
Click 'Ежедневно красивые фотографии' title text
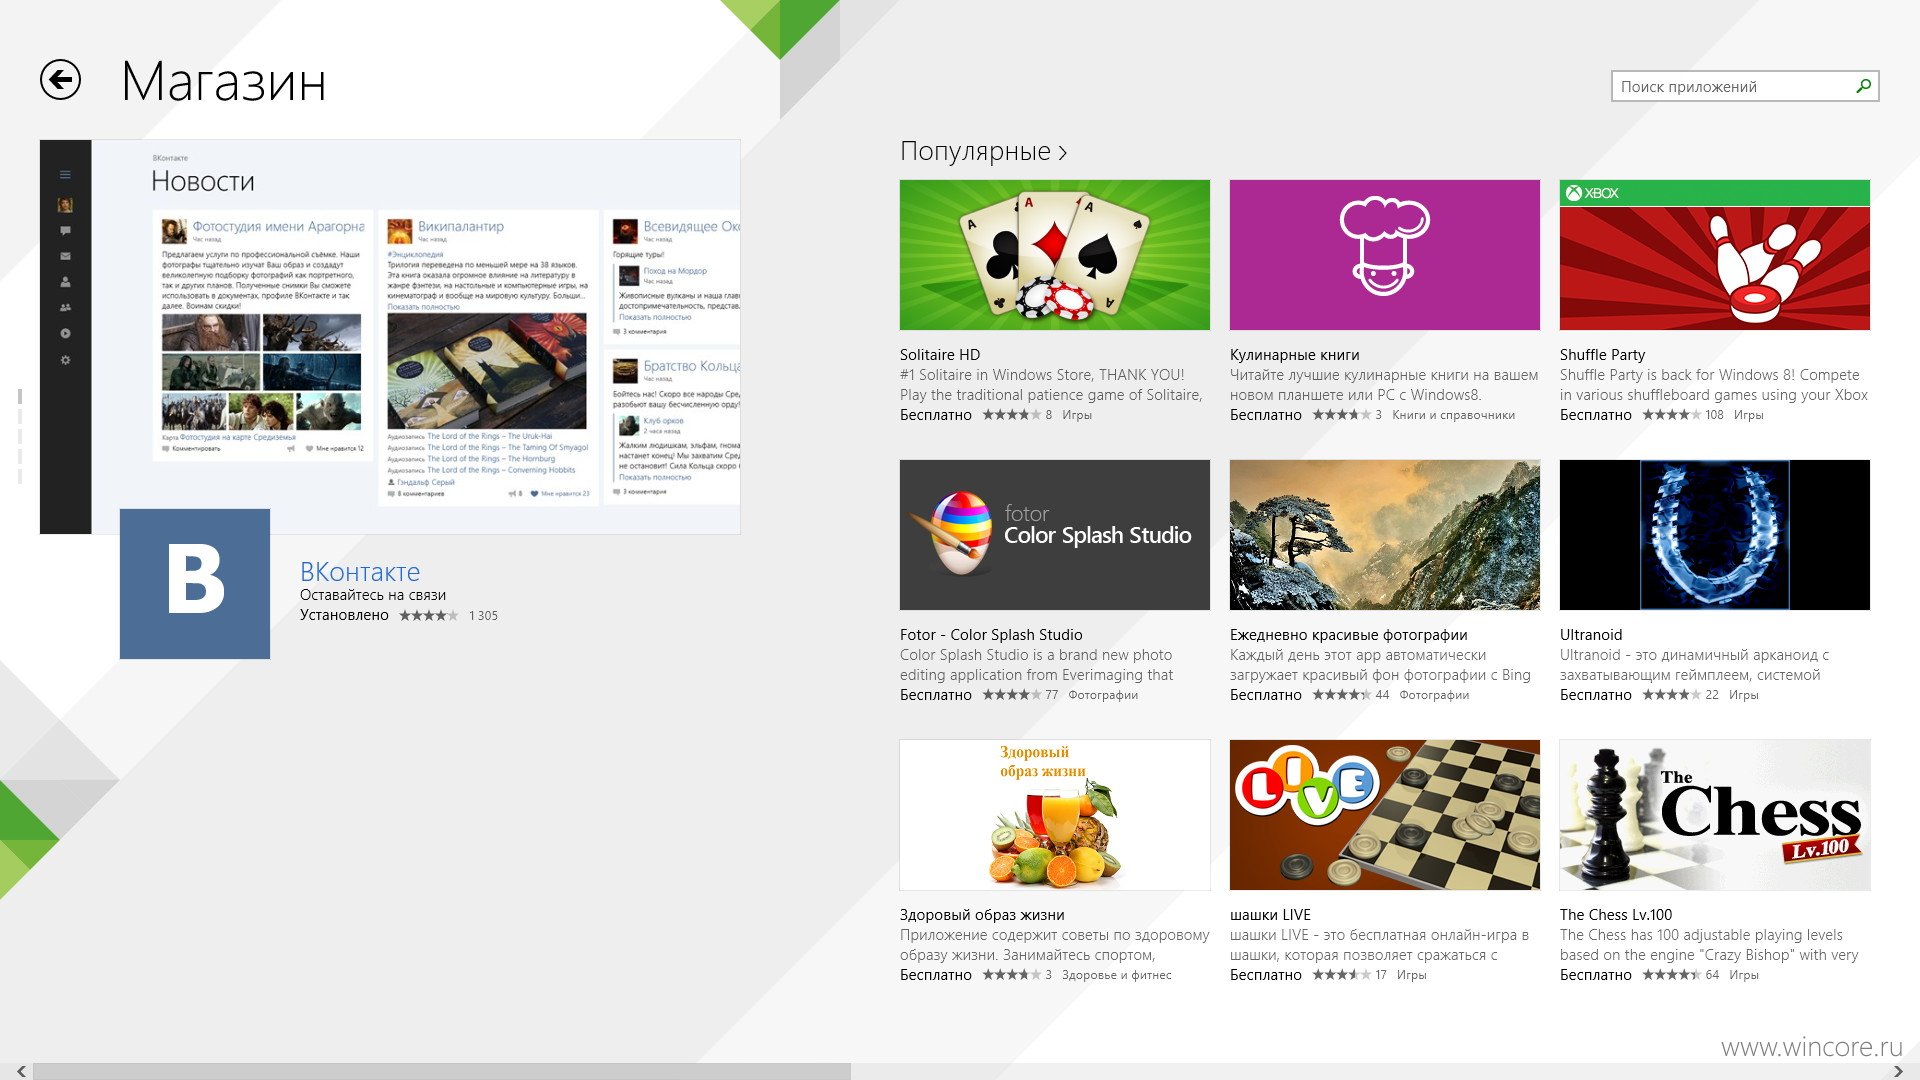(1349, 635)
